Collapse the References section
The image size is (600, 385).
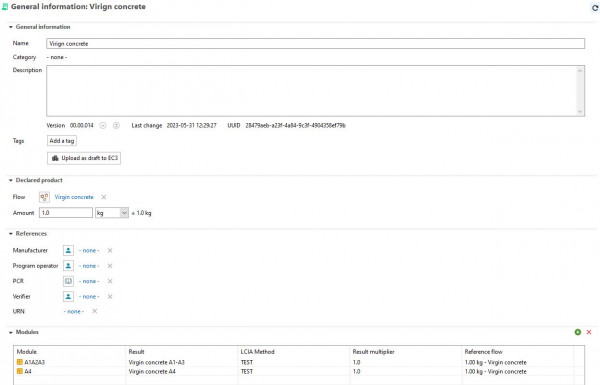(x=11, y=234)
